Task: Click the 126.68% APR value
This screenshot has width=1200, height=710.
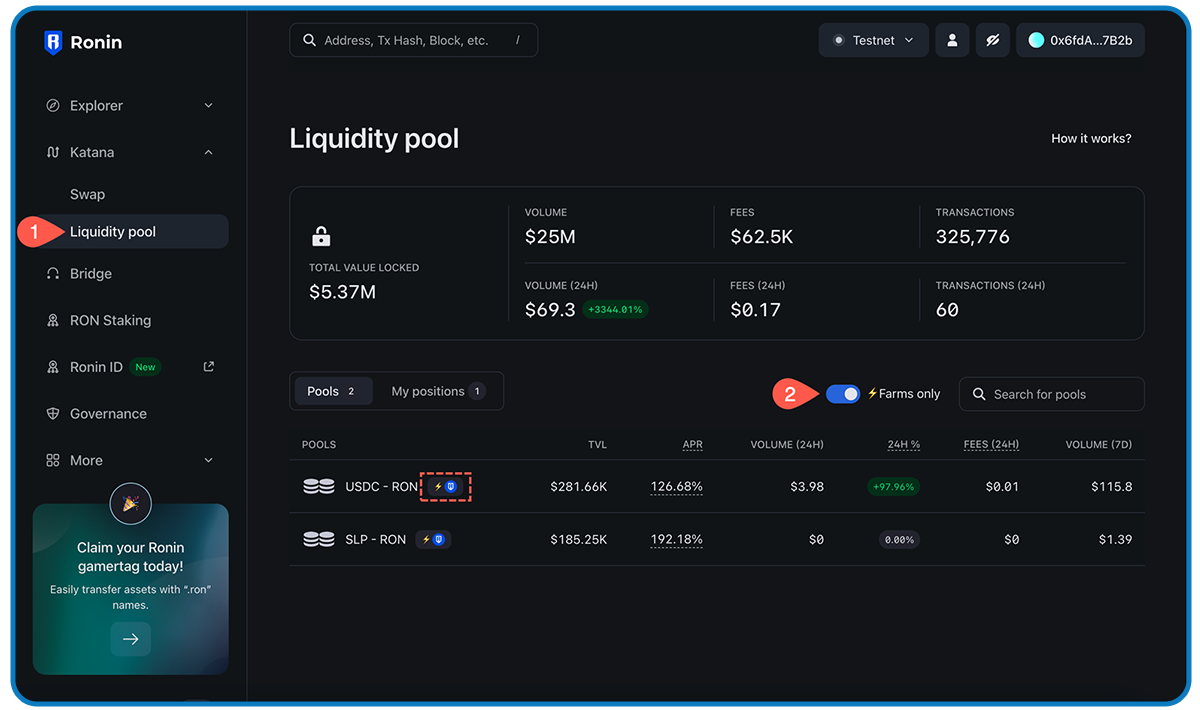Action: pos(676,487)
